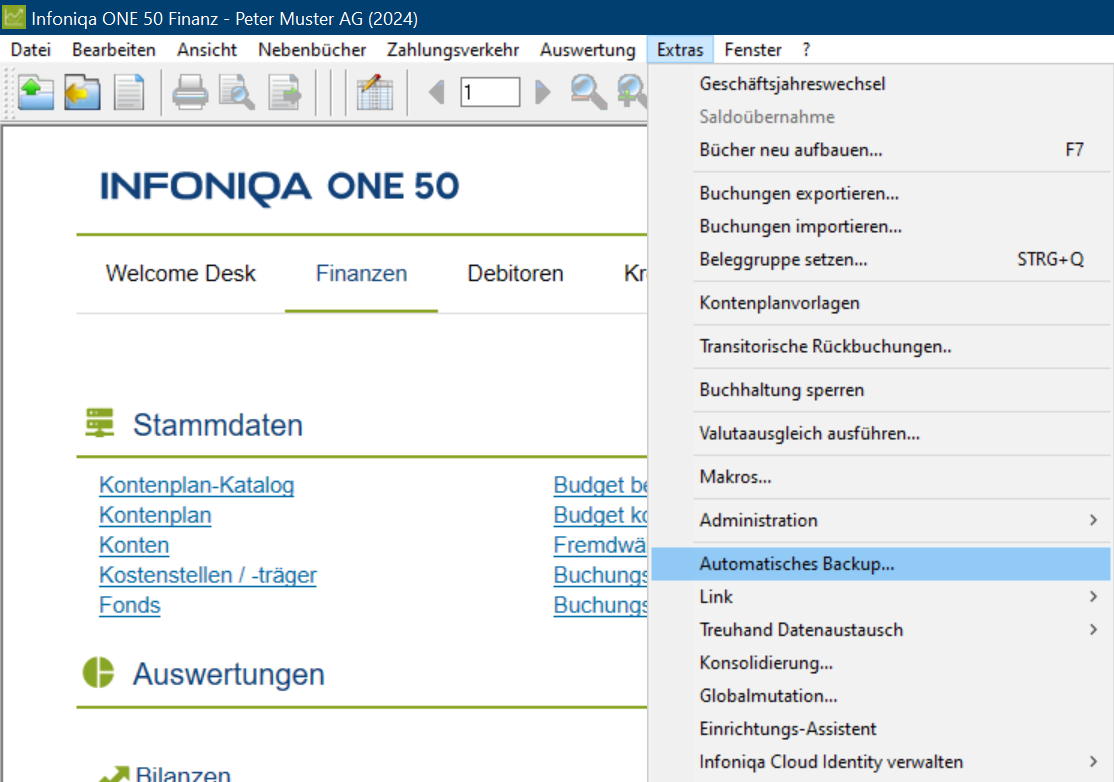
Task: Click the Infoniqa app icon in title bar
Action: (13, 17)
